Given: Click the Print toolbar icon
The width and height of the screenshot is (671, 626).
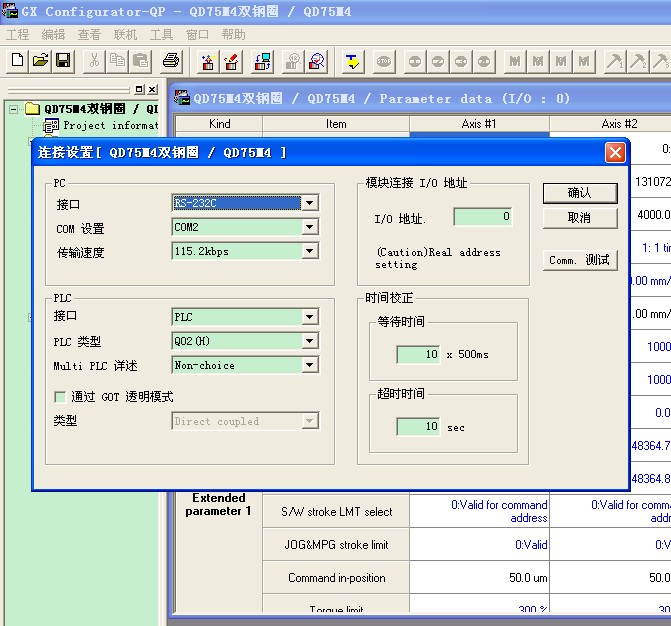Looking at the screenshot, I should pos(171,61).
